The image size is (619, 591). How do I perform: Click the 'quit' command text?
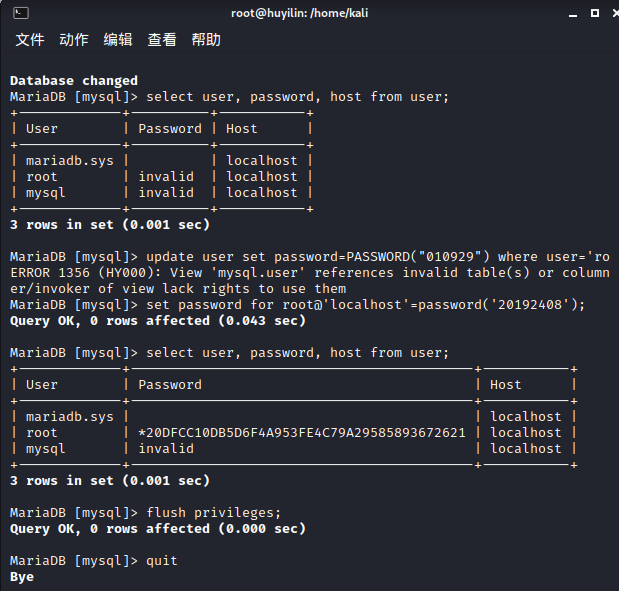(x=162, y=561)
